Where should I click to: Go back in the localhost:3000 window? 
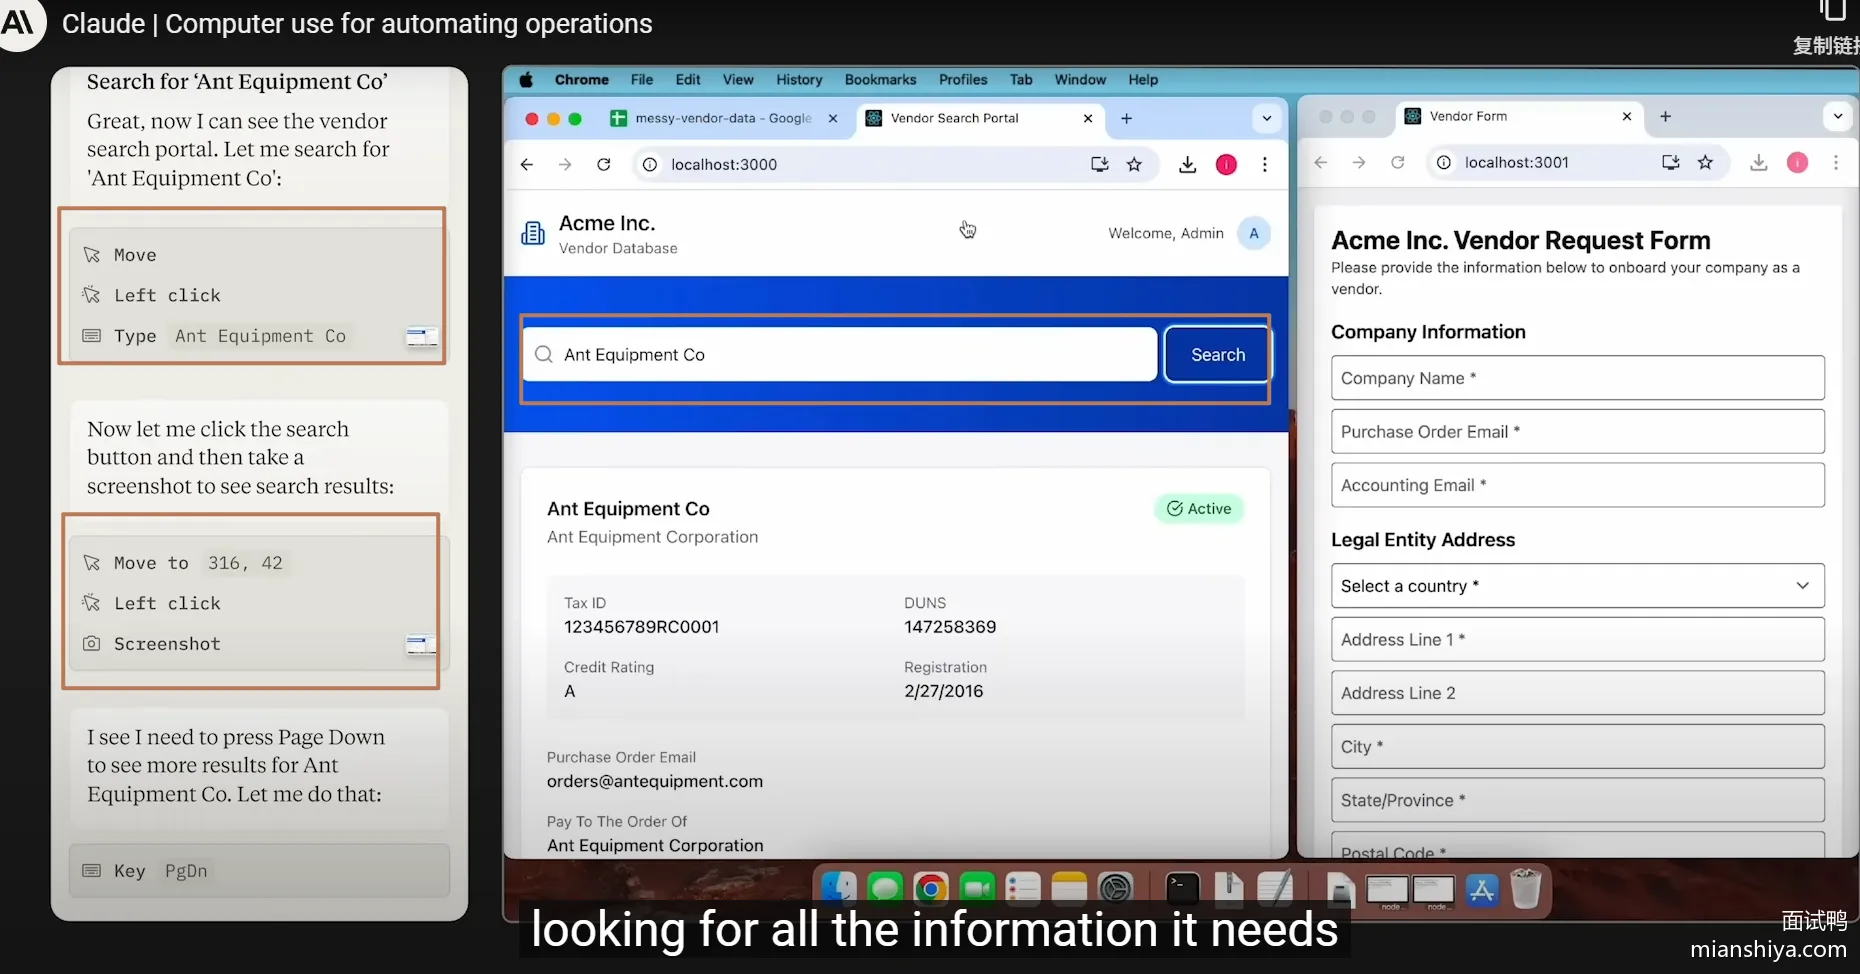tap(527, 165)
